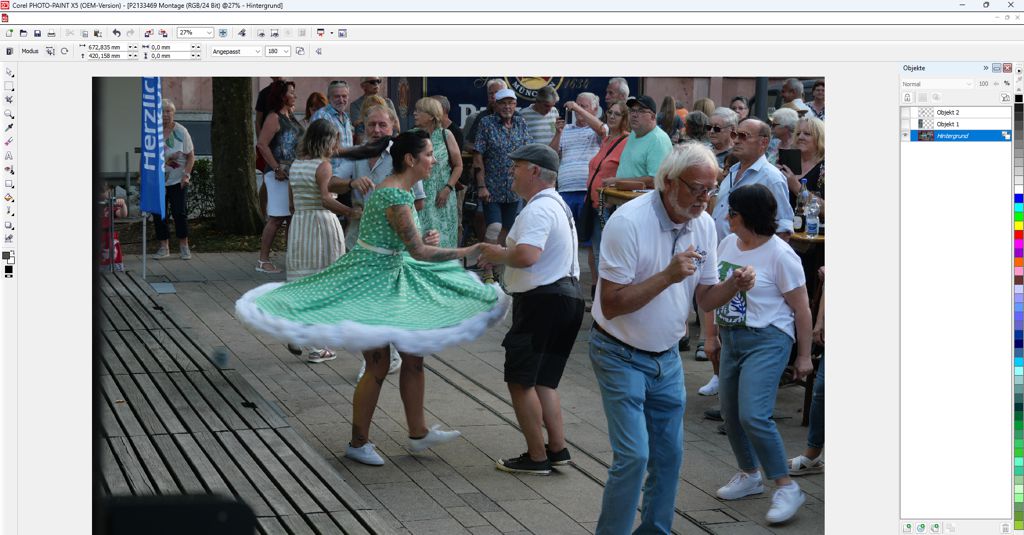Click the 672,835 mm width field
The width and height of the screenshot is (1024, 535).
(x=107, y=47)
